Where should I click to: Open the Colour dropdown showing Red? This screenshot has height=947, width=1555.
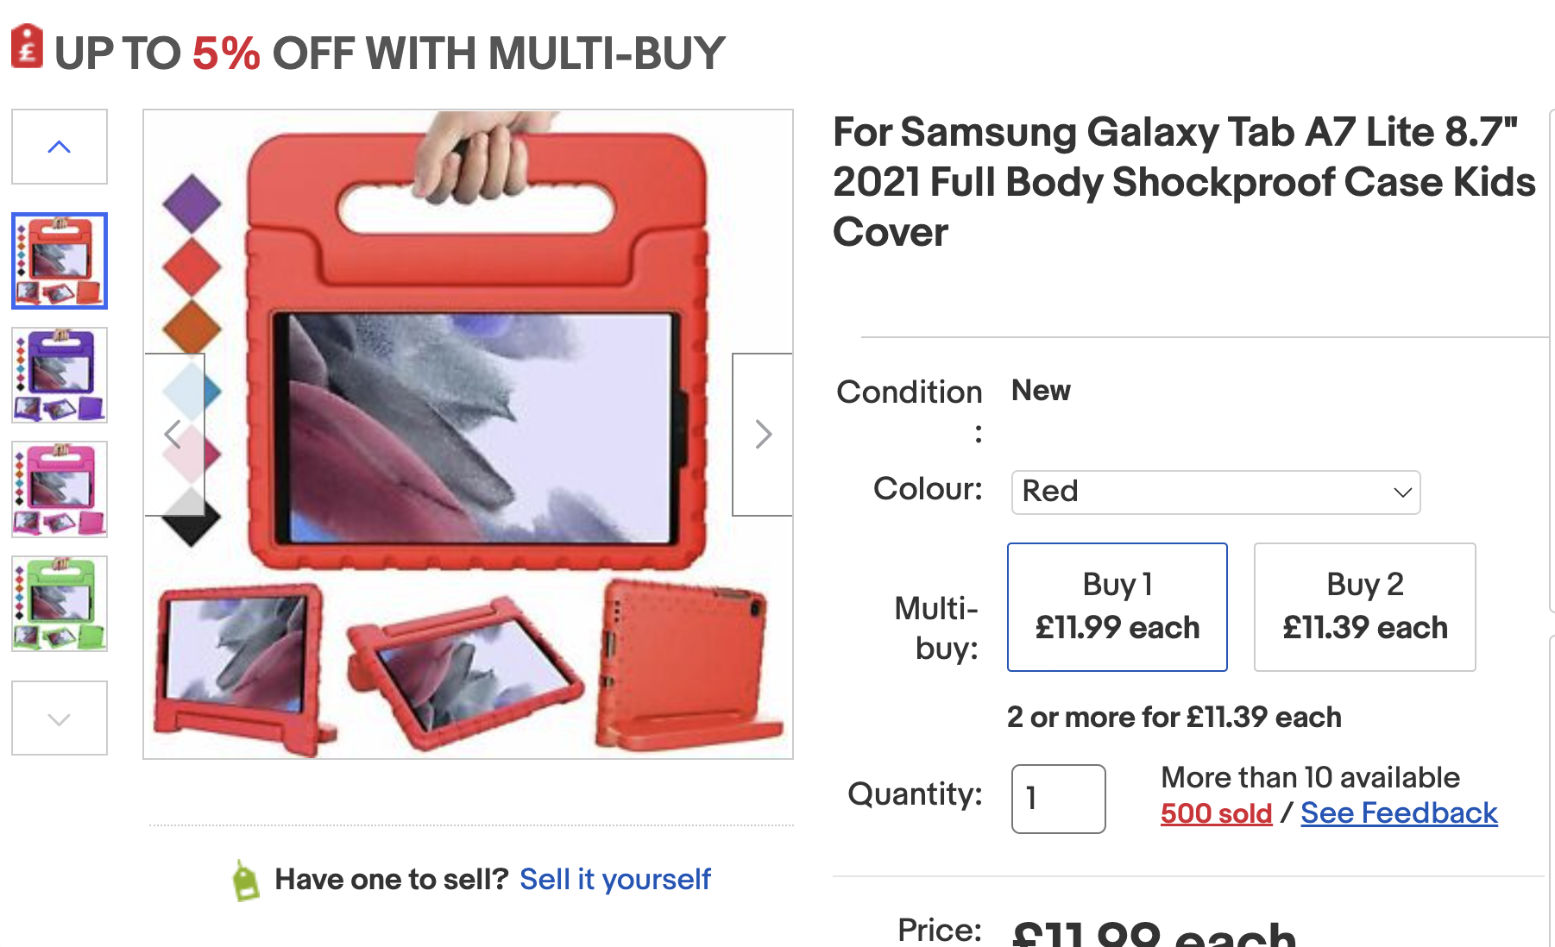tap(1215, 492)
